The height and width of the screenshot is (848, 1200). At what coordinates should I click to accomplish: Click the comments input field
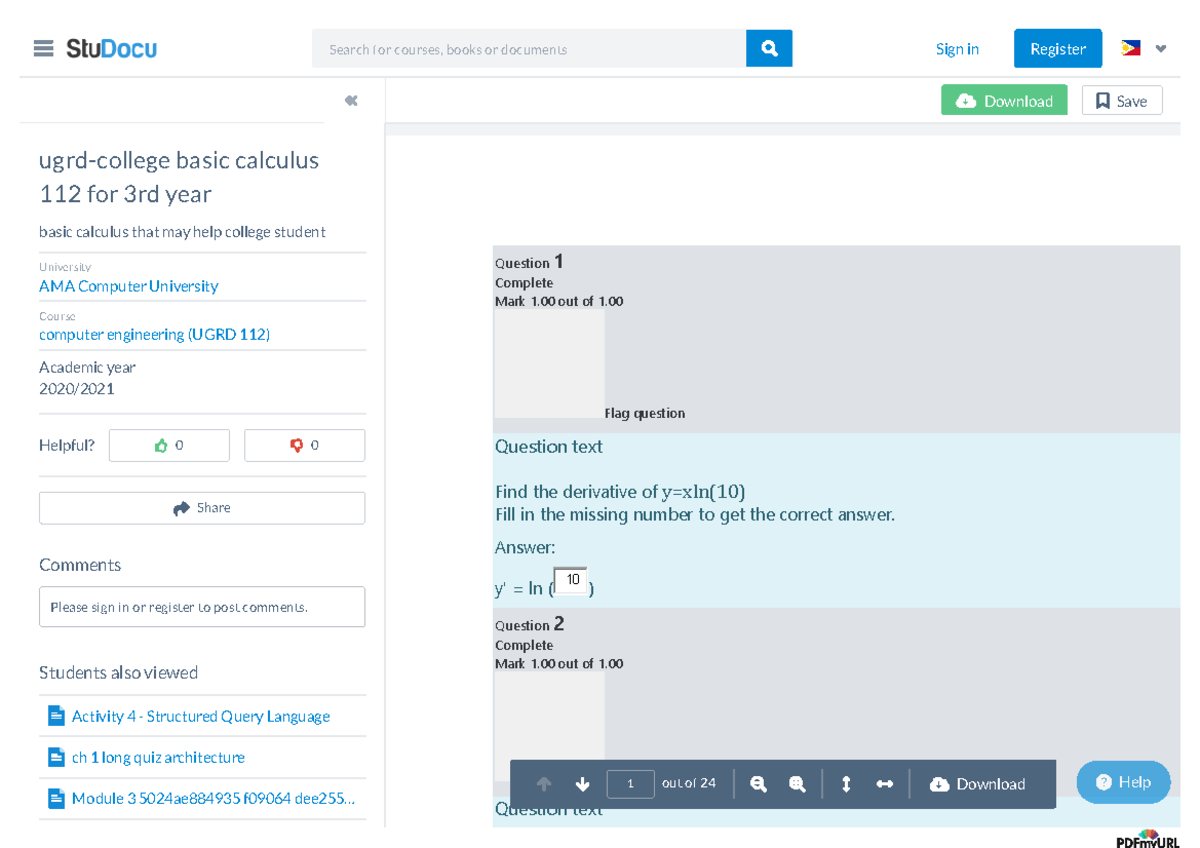pos(202,607)
